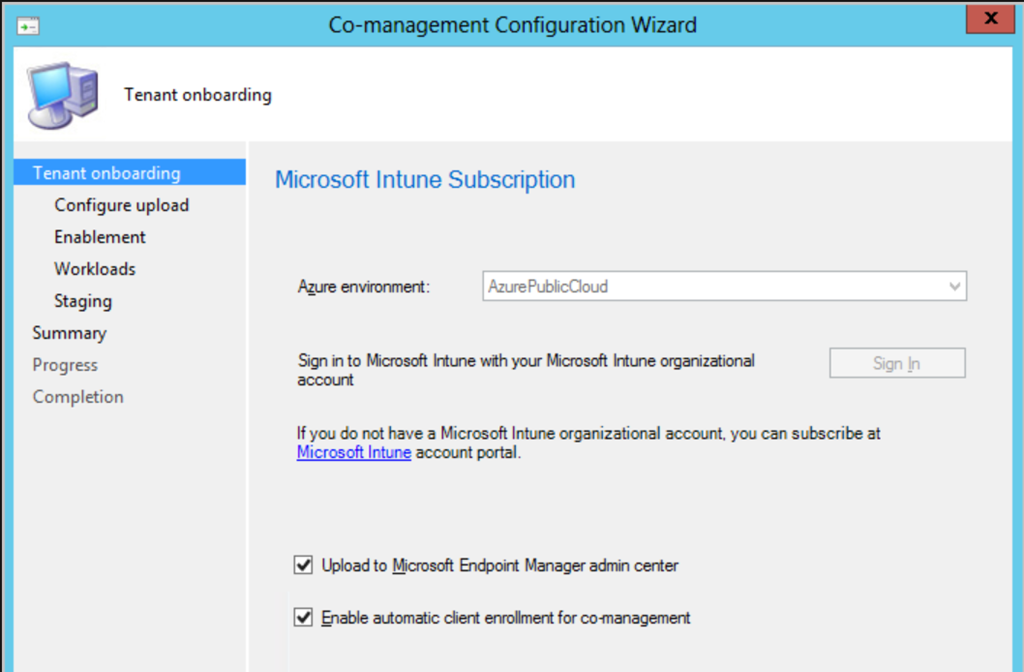Viewport: 1024px width, 672px height.
Task: Uncheck Enable automatic client enrollment for co-management
Action: click(304, 618)
